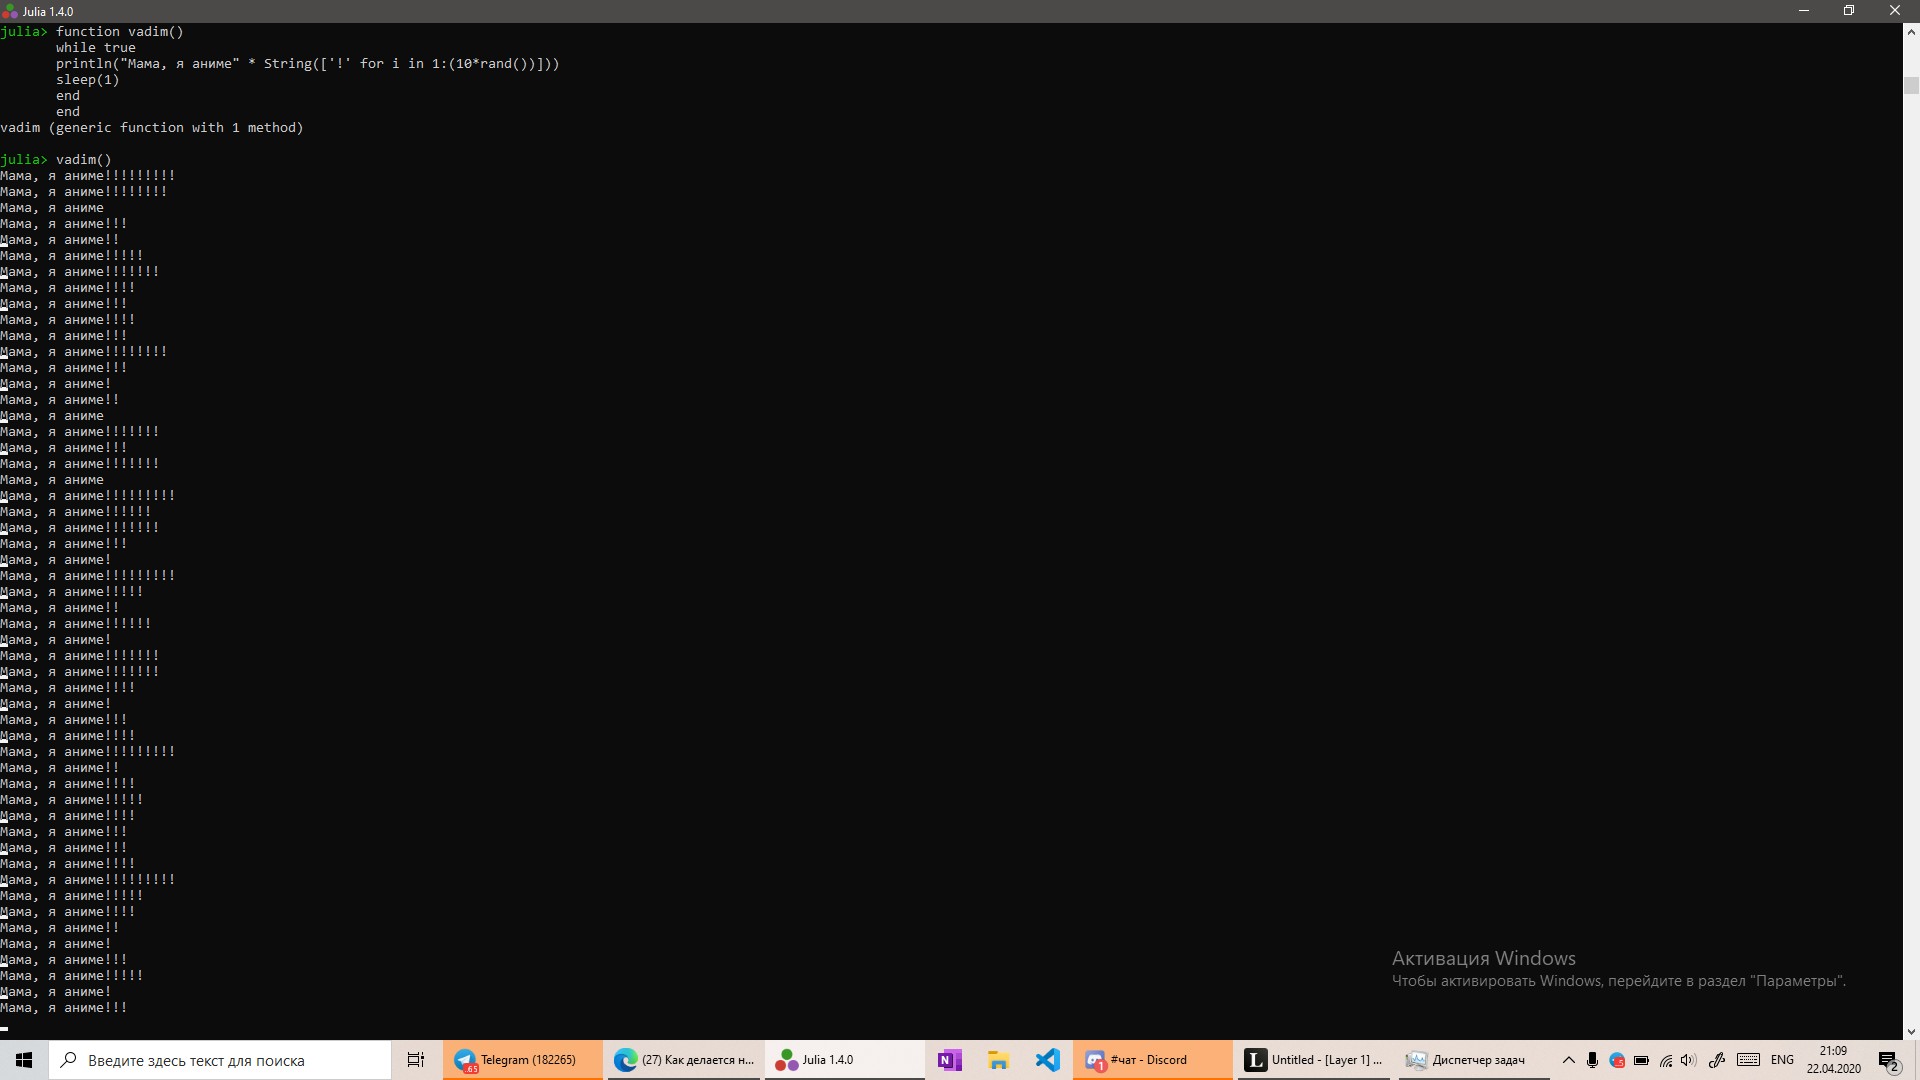Minimize the Julia 1.4.0 window
This screenshot has width=1920, height=1080.
[1804, 11]
